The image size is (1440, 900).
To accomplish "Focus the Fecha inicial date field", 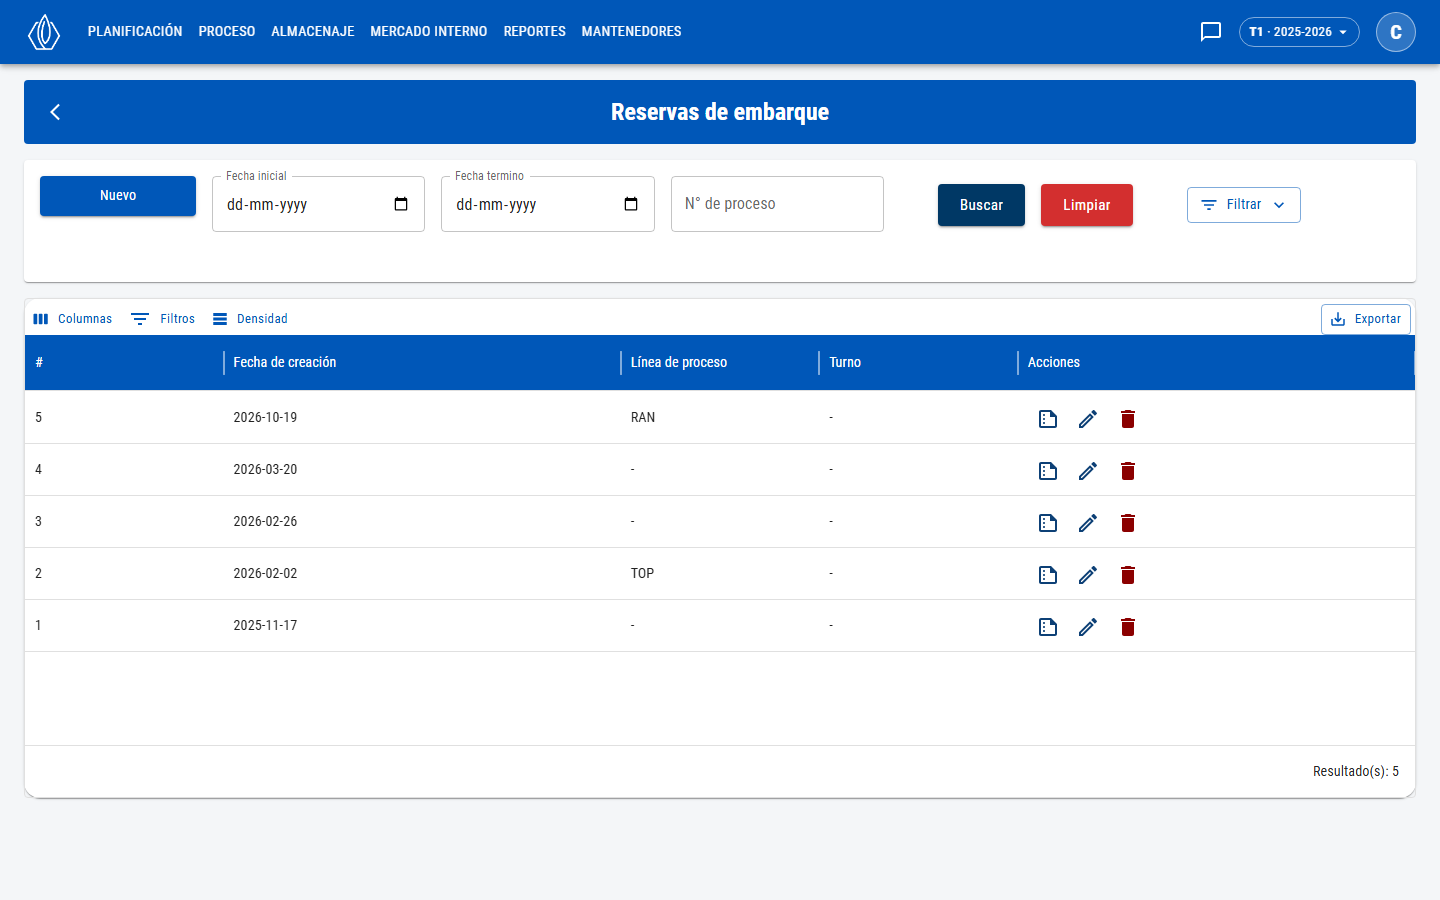I will (318, 204).
